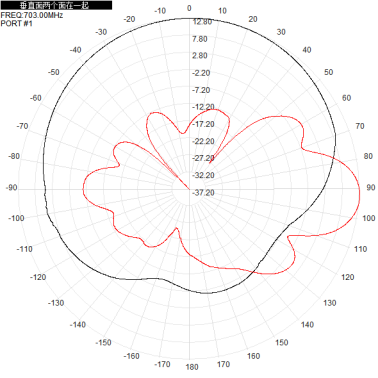Click the -2.20 radial scale value
Viewport: 378px width, 378px height.
click(201, 73)
